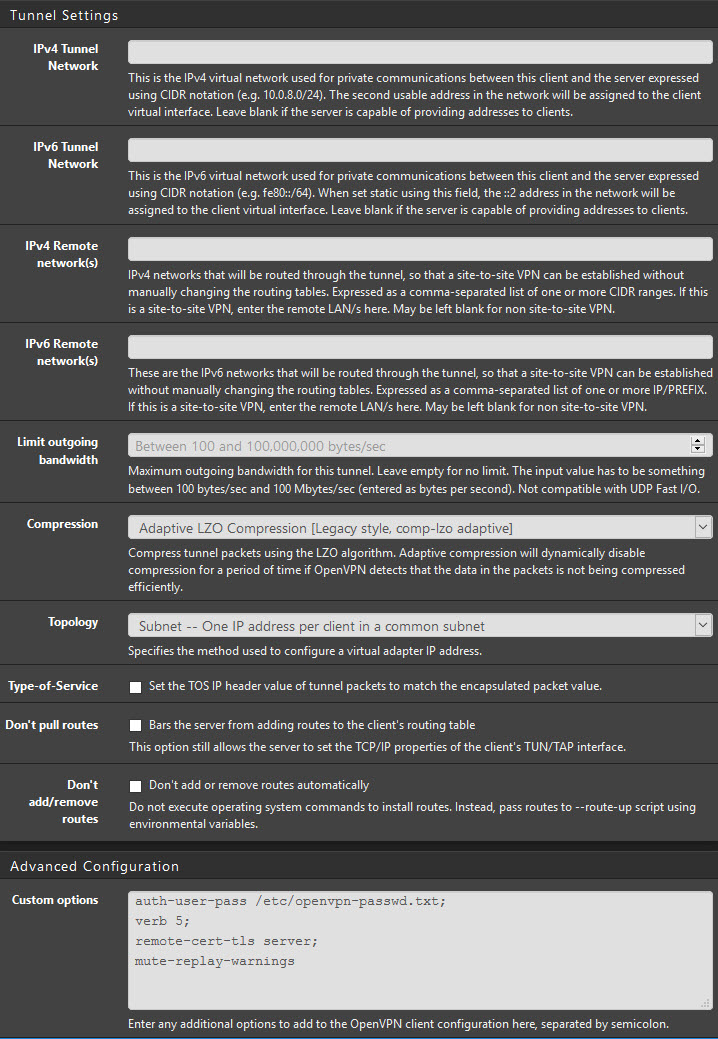Open the Topology dropdown

tap(420, 626)
